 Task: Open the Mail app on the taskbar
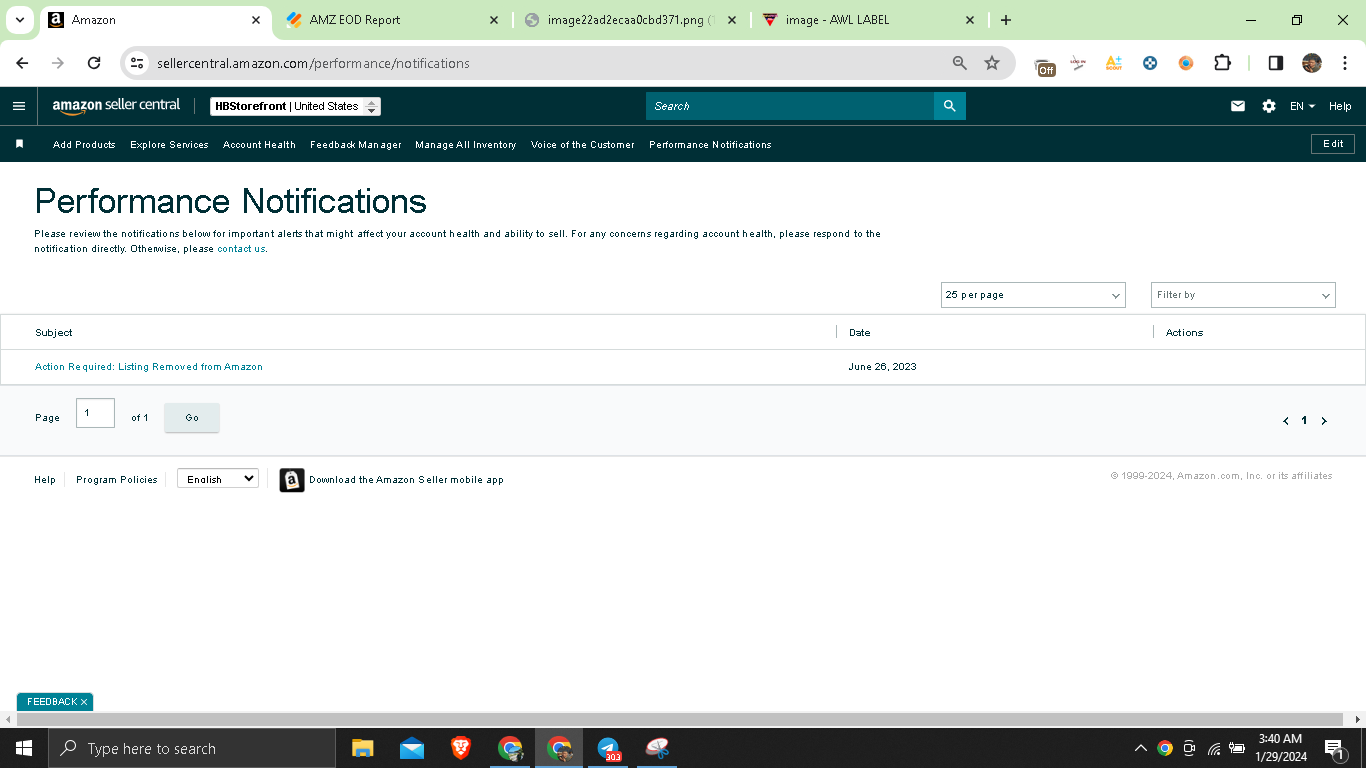pos(412,748)
